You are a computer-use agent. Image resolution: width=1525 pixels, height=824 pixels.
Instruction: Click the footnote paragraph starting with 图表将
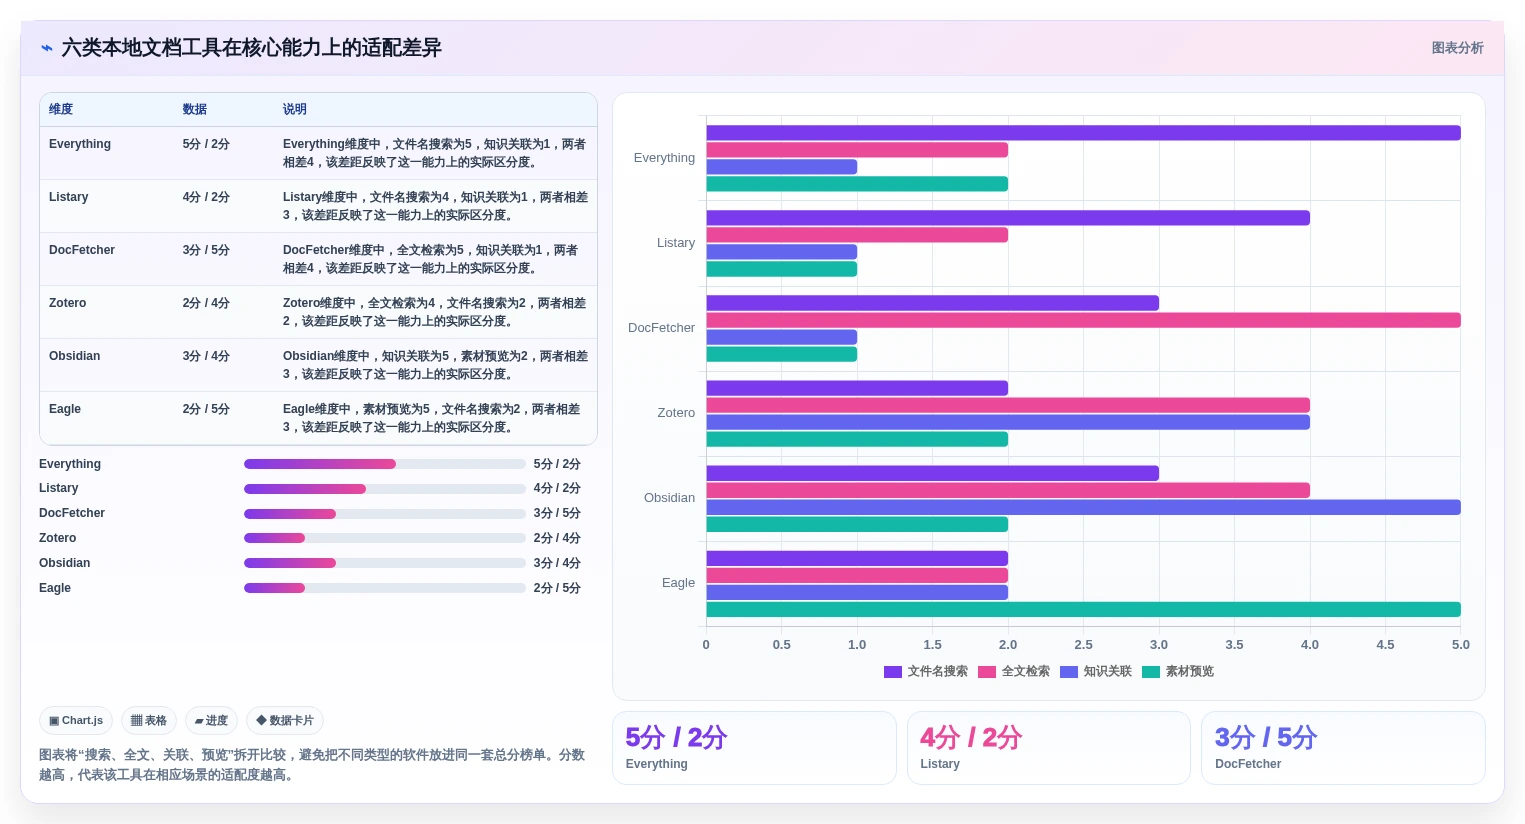(312, 765)
